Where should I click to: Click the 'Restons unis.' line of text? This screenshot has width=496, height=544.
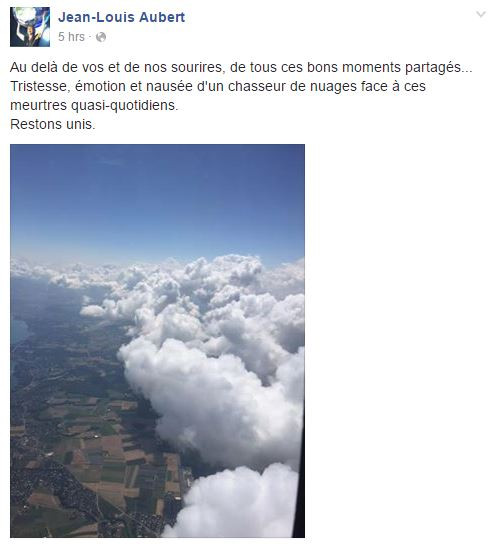(52, 124)
